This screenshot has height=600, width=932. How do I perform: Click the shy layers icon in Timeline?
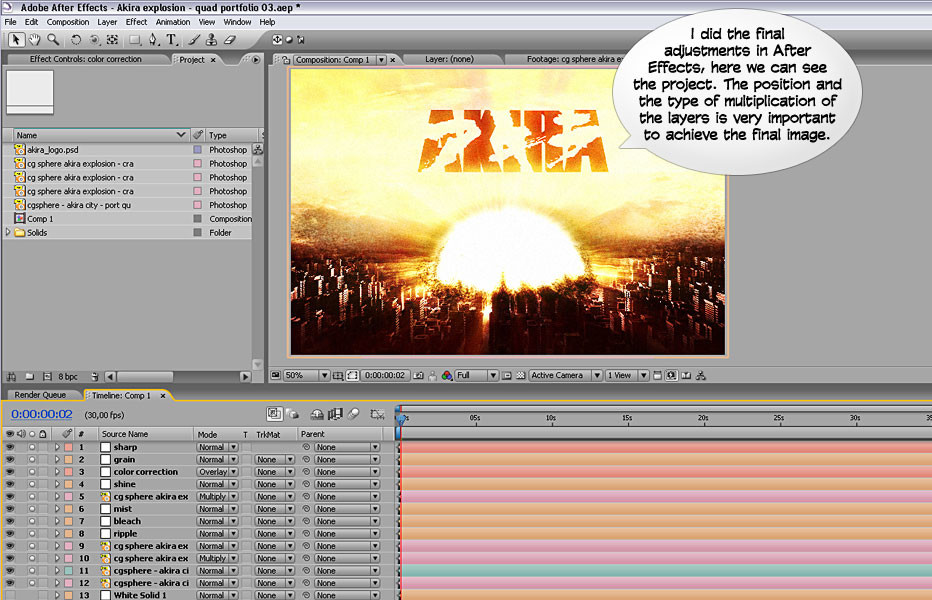tap(317, 414)
